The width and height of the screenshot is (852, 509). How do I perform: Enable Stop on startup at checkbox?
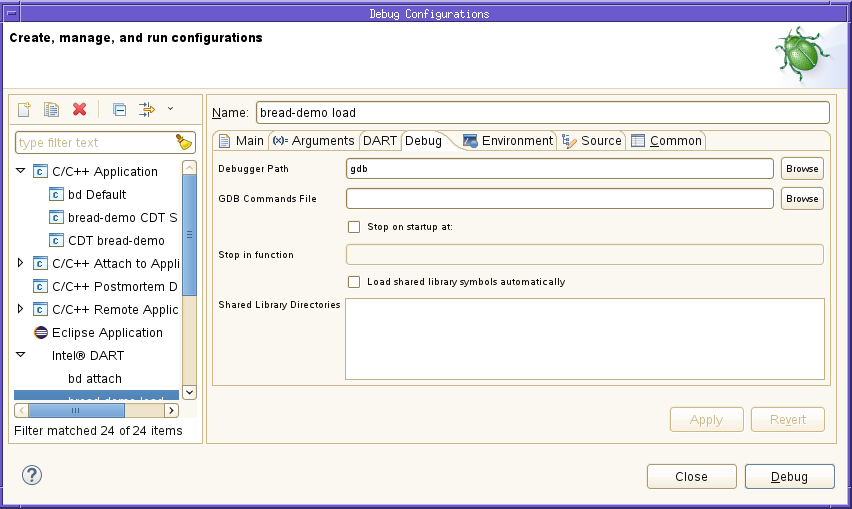click(354, 227)
